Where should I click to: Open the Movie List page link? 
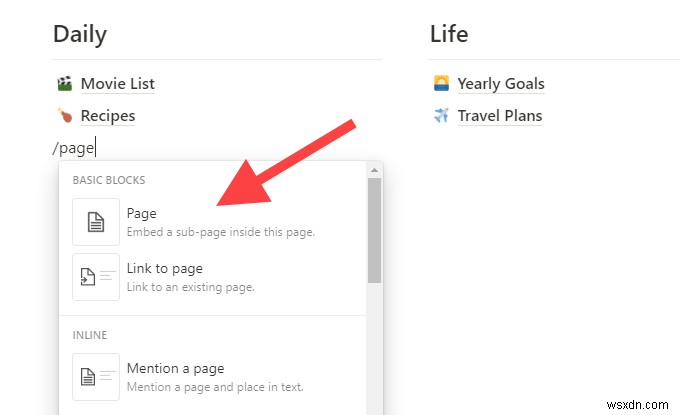tap(117, 84)
